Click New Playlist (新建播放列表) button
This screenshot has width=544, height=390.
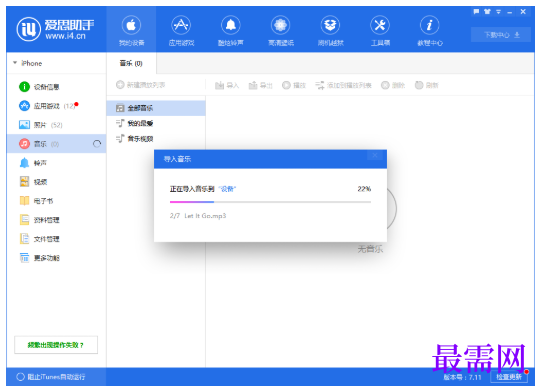141,85
